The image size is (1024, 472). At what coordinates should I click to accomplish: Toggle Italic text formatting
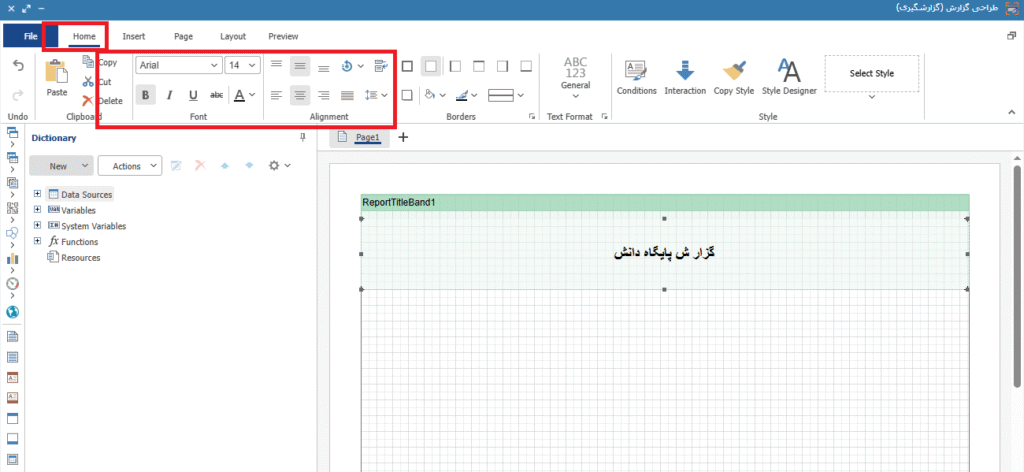[169, 96]
